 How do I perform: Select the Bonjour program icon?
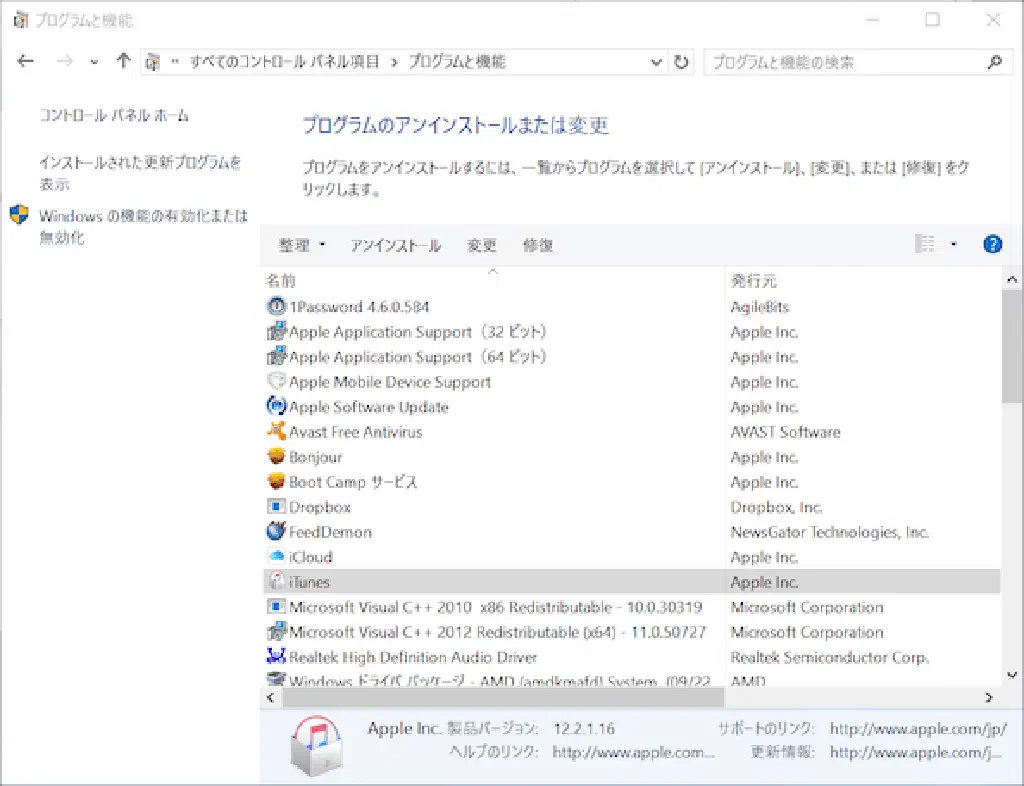click(276, 457)
